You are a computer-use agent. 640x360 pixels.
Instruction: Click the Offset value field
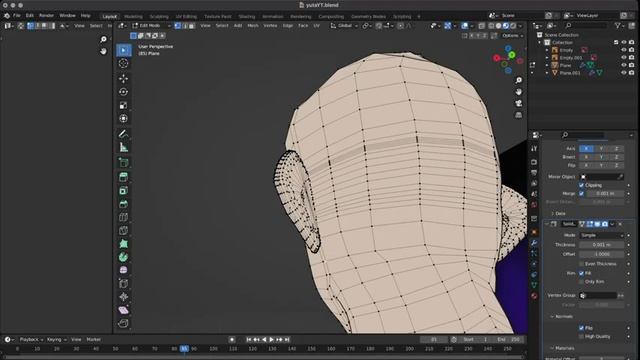point(602,254)
